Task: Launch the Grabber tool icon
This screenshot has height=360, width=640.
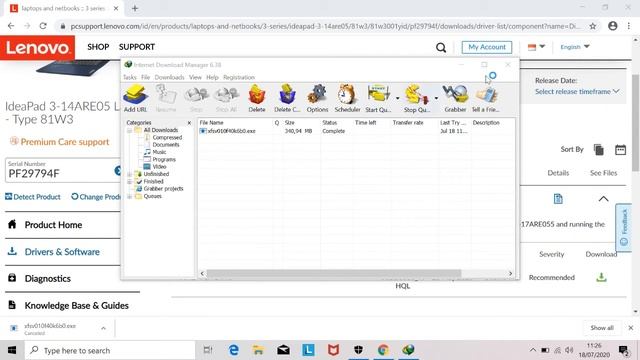Action: tap(455, 98)
